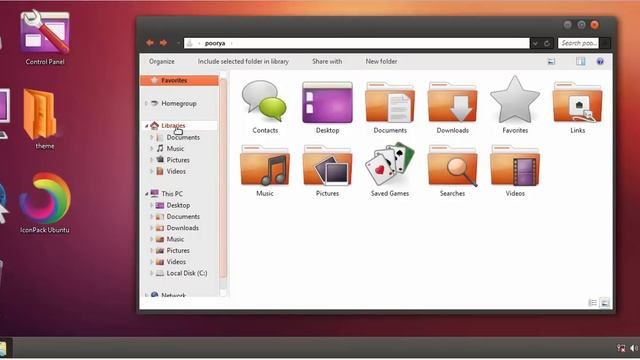Open the help icon in toolbar
This screenshot has width=640, height=360.
click(x=600, y=62)
